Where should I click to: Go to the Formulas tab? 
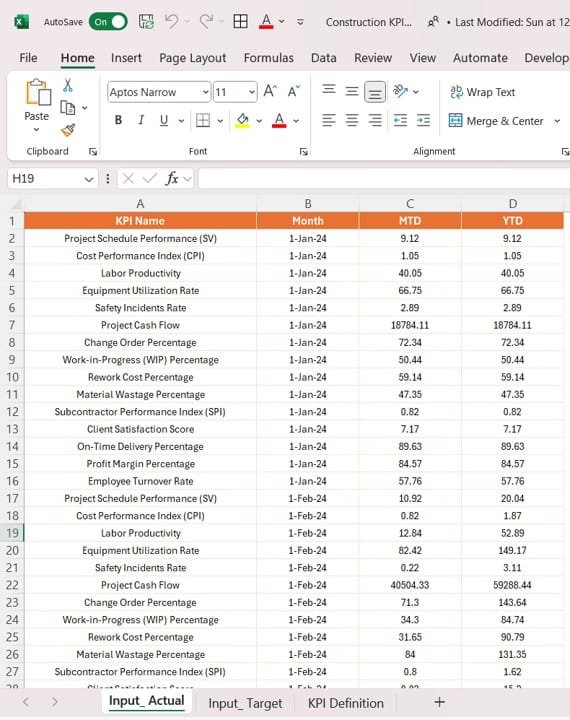[269, 58]
